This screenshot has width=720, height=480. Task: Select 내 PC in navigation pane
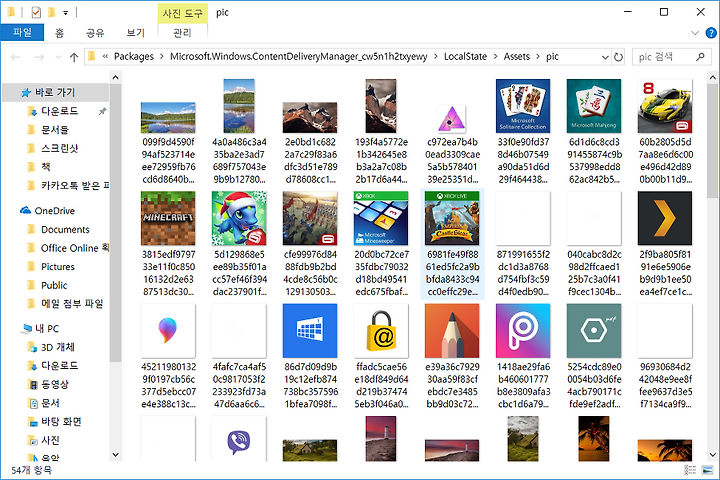[x=47, y=329]
